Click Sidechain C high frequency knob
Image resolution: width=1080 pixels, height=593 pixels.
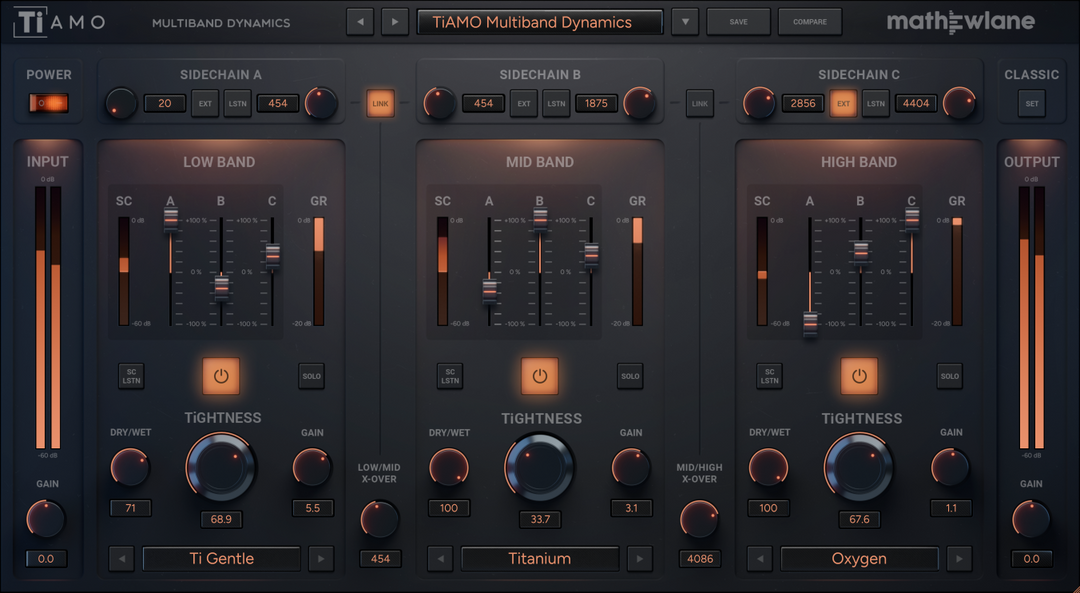pyautogui.click(x=959, y=104)
